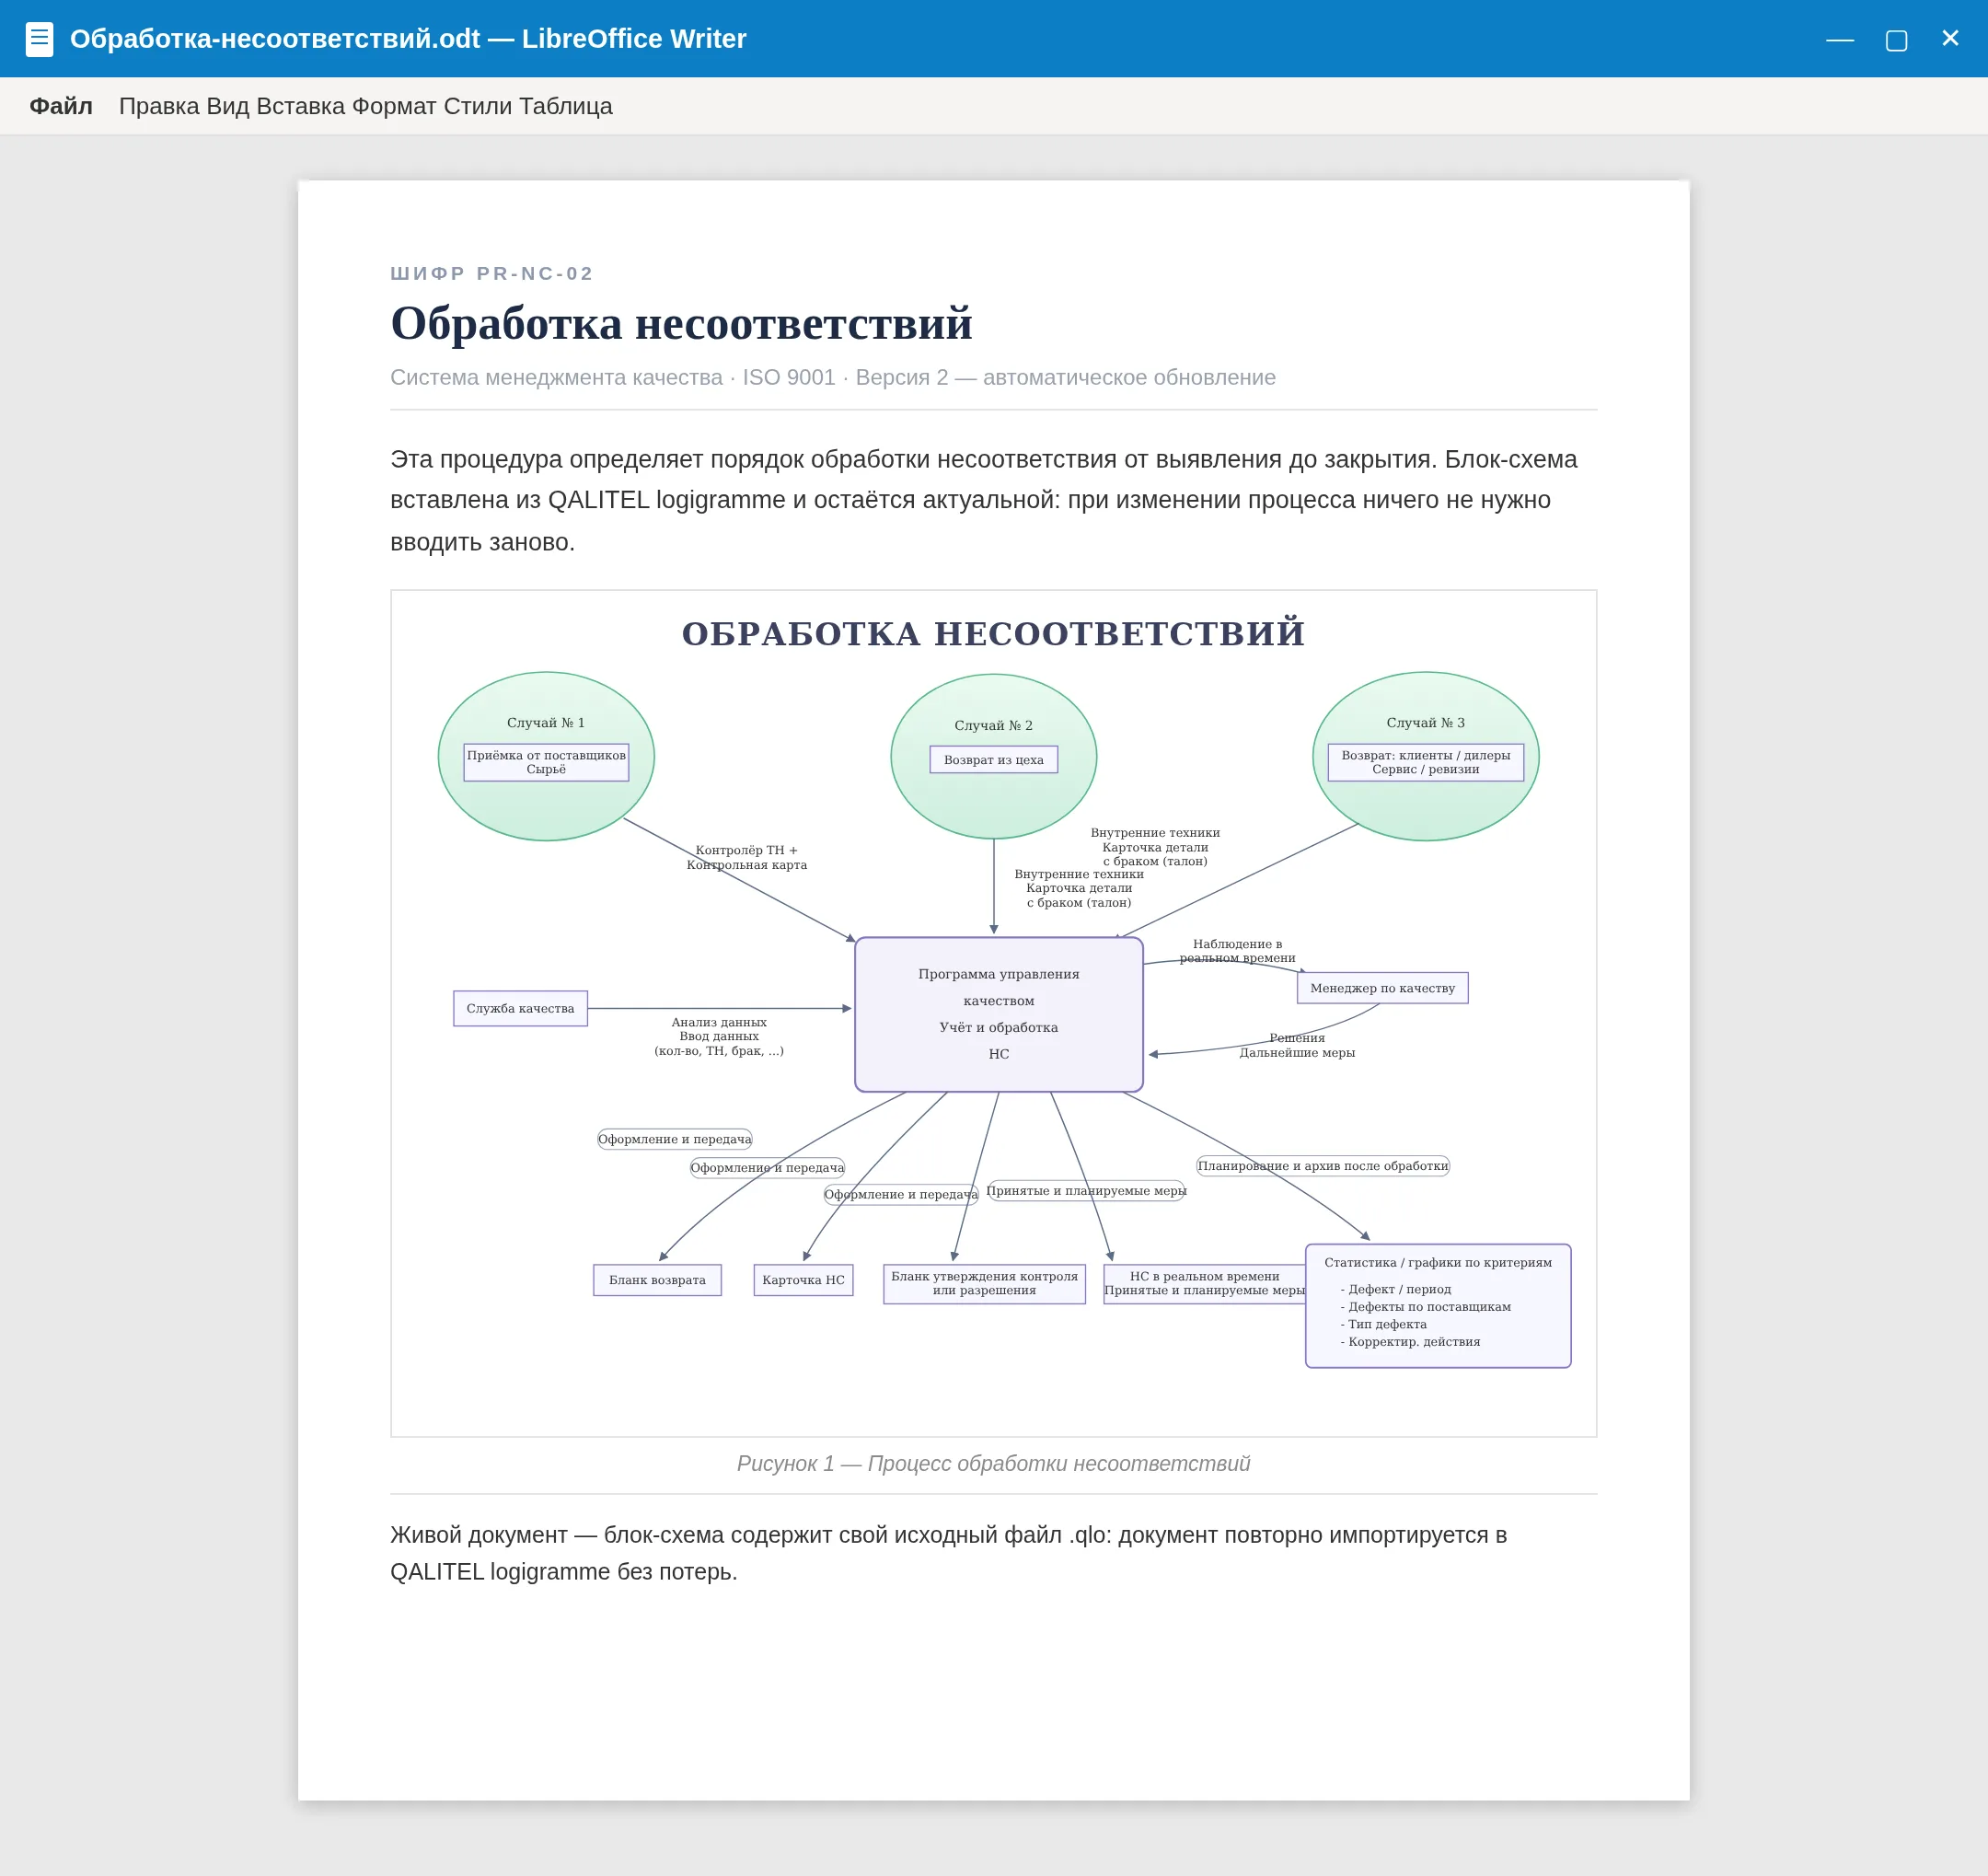
Task: Click the Планирование и архив после обработки label
Action: coord(1323,1166)
